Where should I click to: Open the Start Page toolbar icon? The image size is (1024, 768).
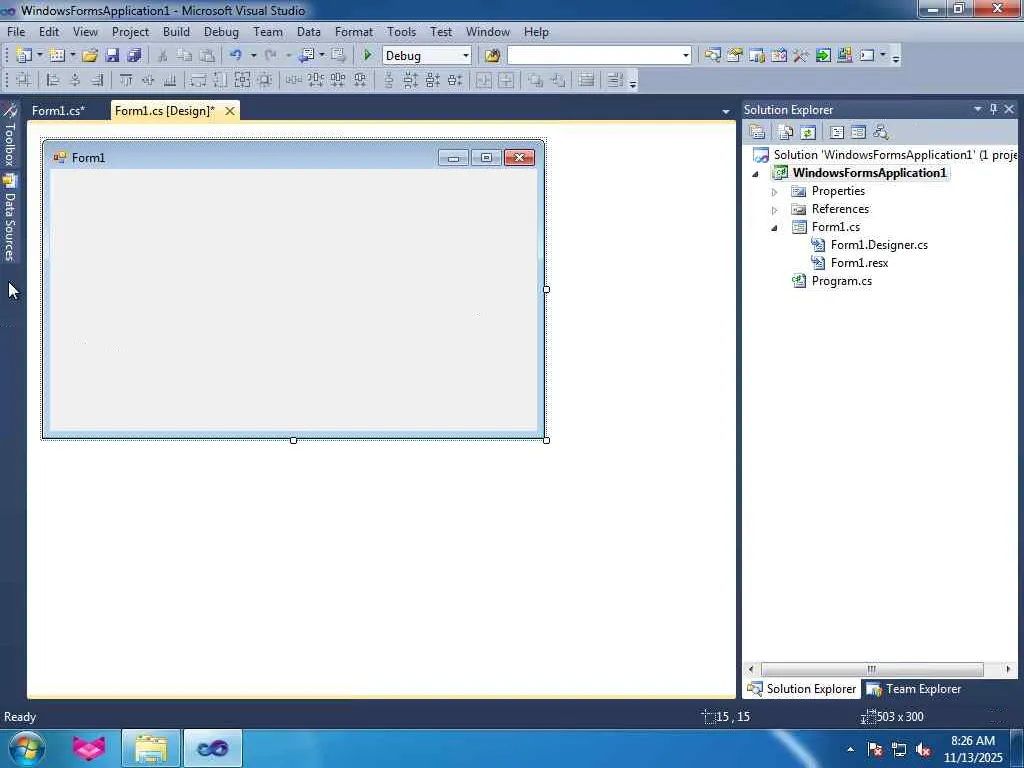(823, 56)
